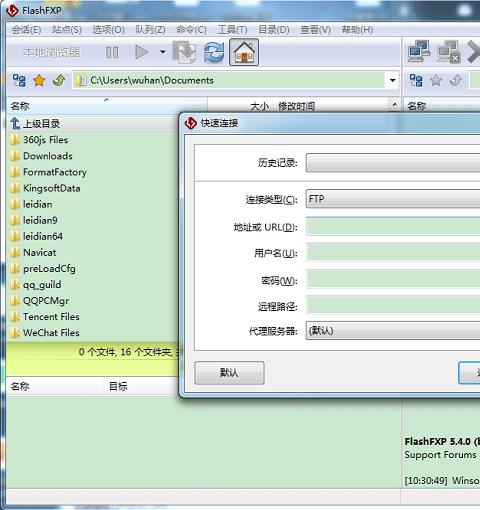Click the orange favorites star in local pane

tap(39, 80)
